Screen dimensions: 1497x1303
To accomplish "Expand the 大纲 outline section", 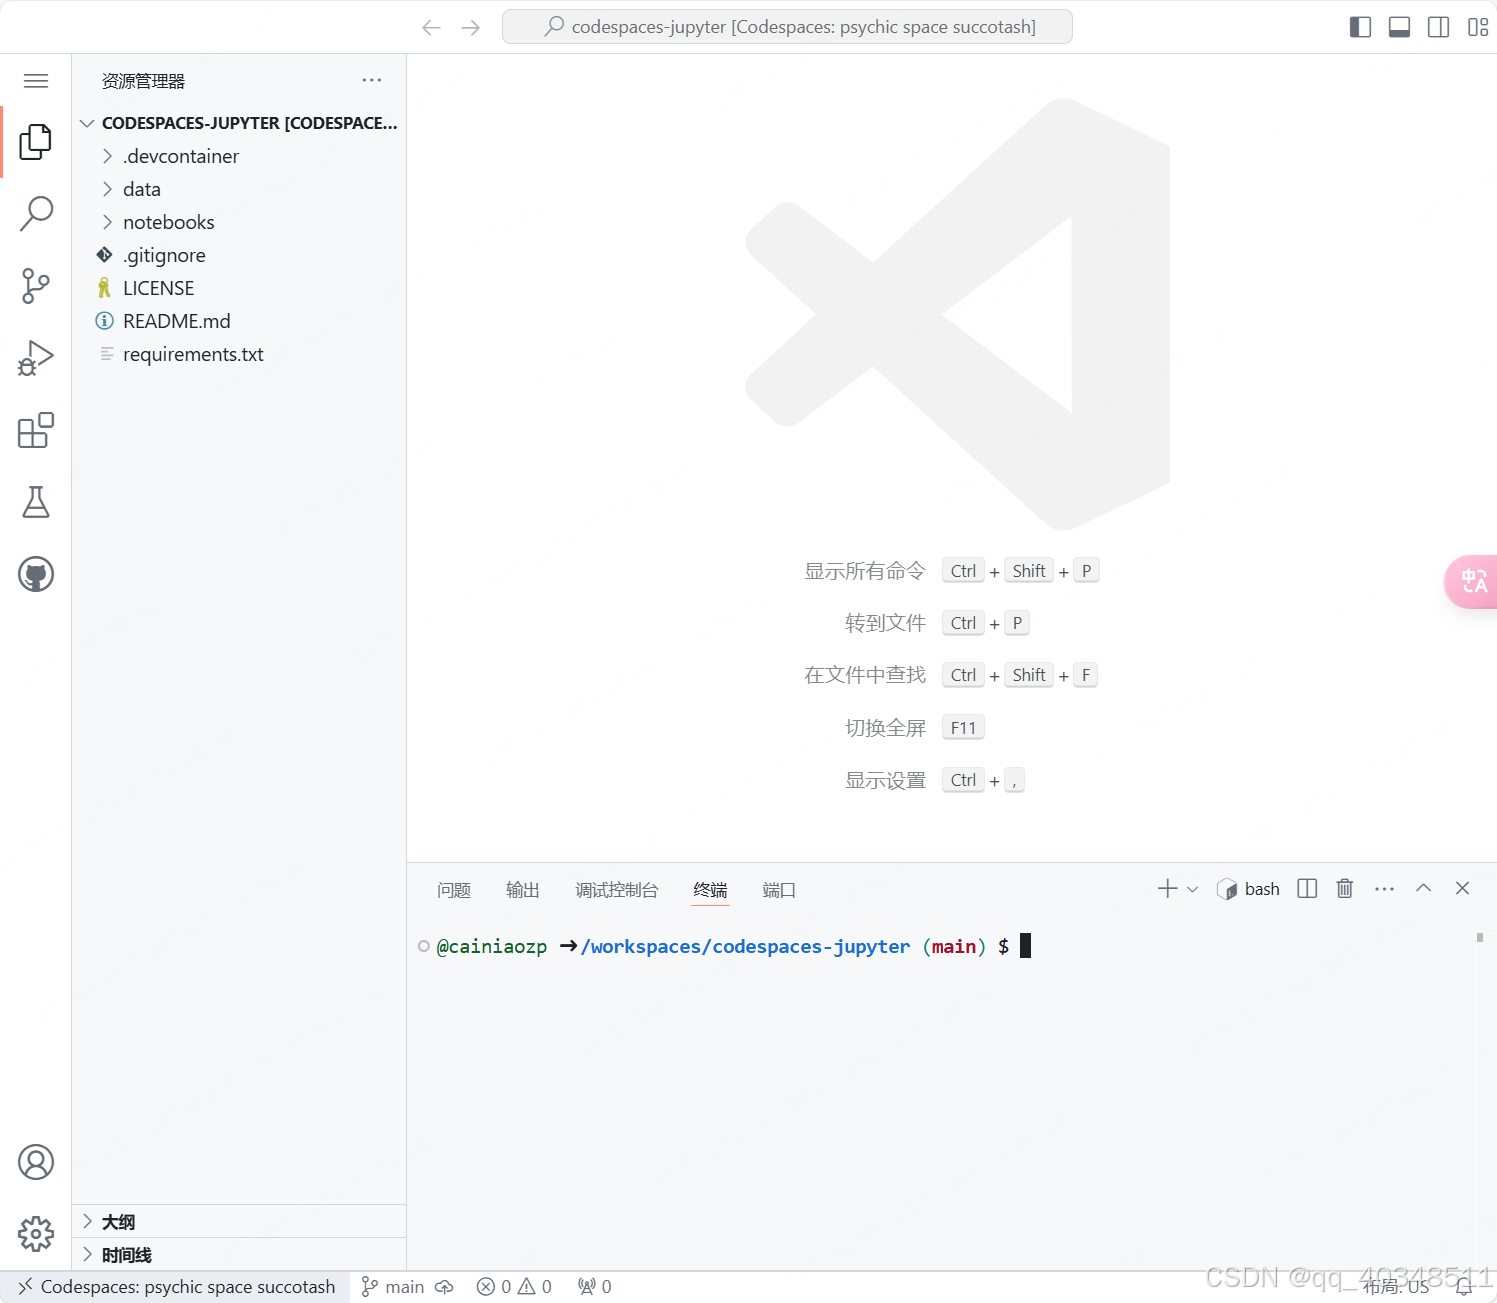I will 239,1221.
